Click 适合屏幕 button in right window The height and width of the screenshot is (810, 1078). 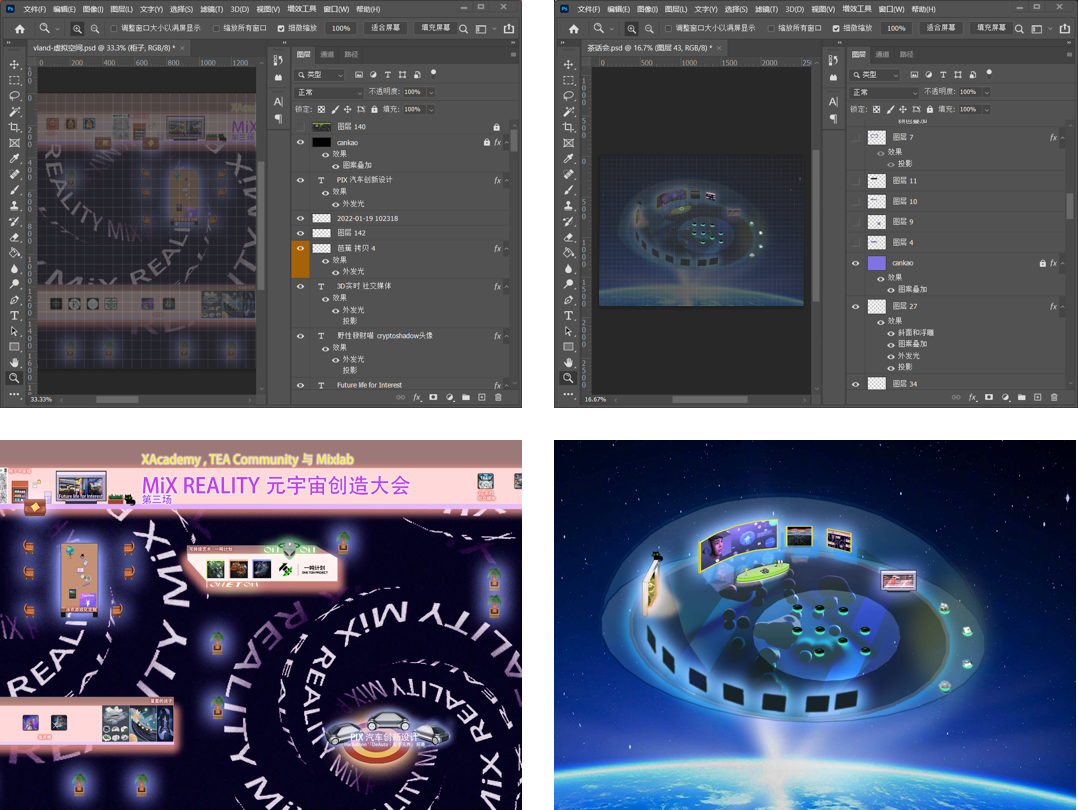pos(940,28)
